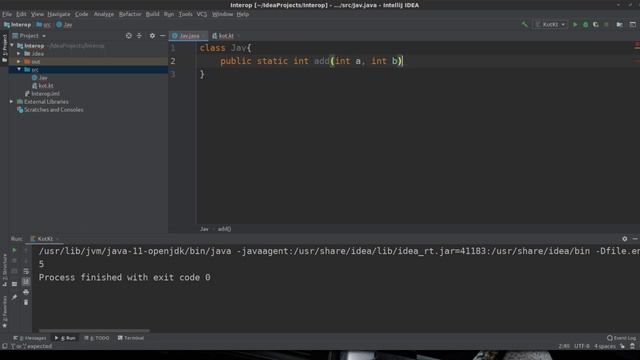Click the restore layout icon in the Run panel
This screenshot has width=640, height=360.
(x=14, y=284)
